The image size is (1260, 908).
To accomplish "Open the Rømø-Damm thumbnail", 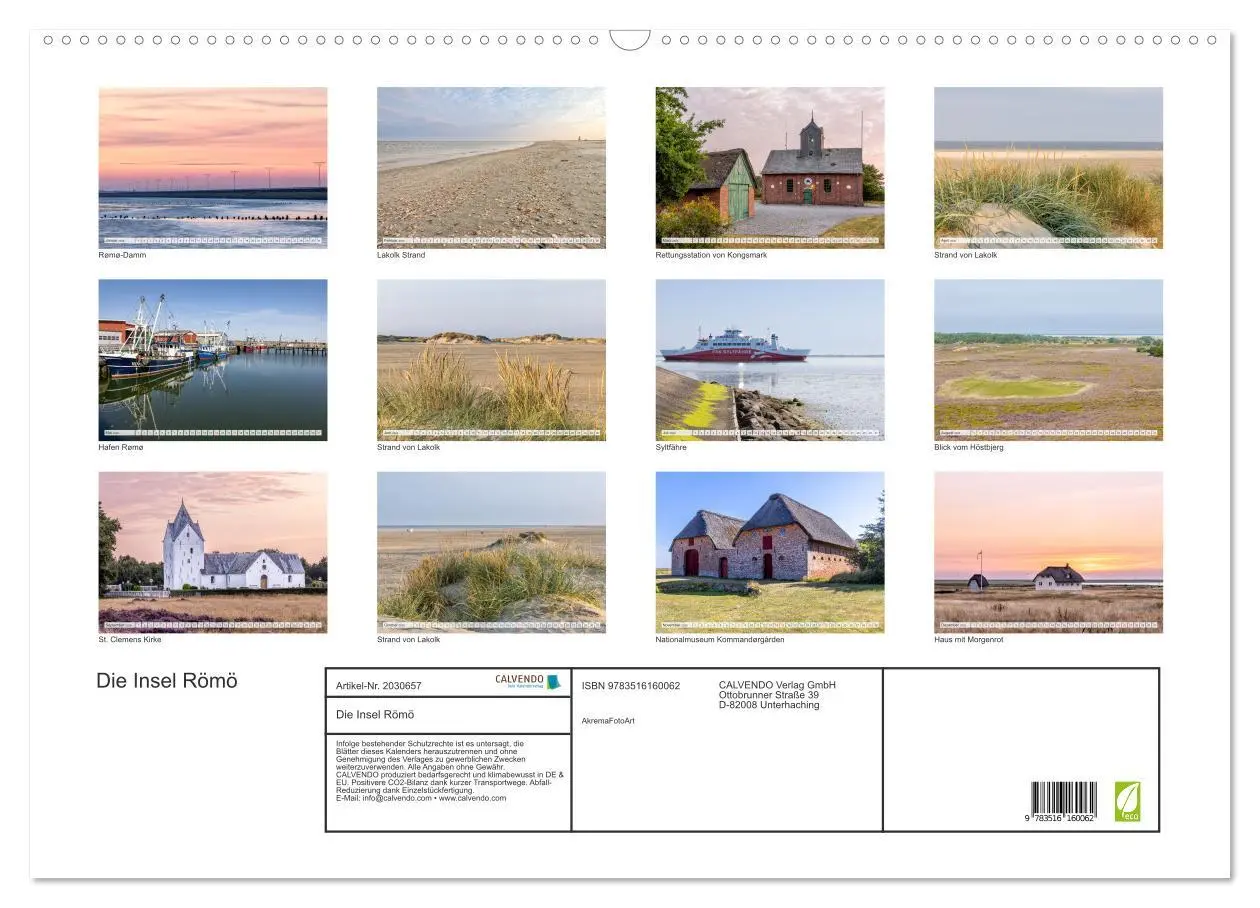I will coord(212,163).
